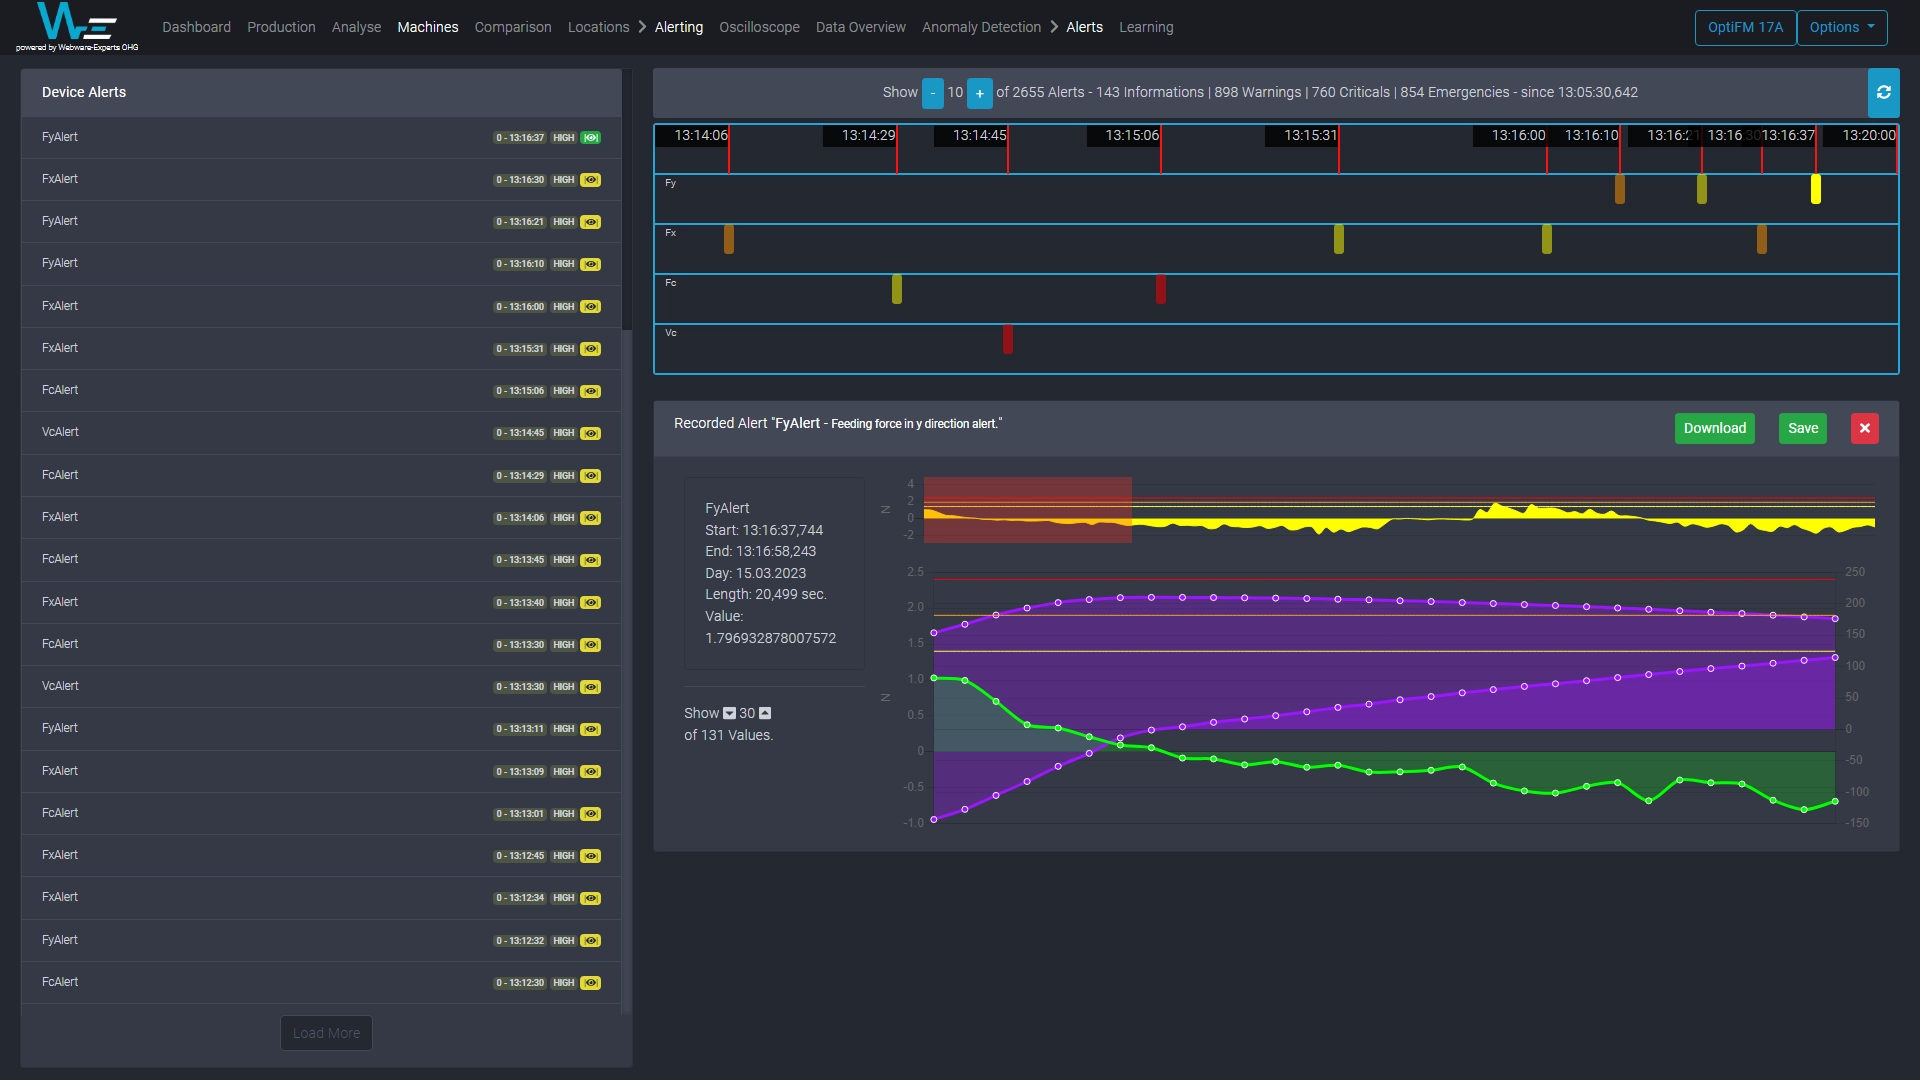1920x1080 pixels.
Task: Toggle the eye icon for FxAlert 13:16:30
Action: pos(591,180)
